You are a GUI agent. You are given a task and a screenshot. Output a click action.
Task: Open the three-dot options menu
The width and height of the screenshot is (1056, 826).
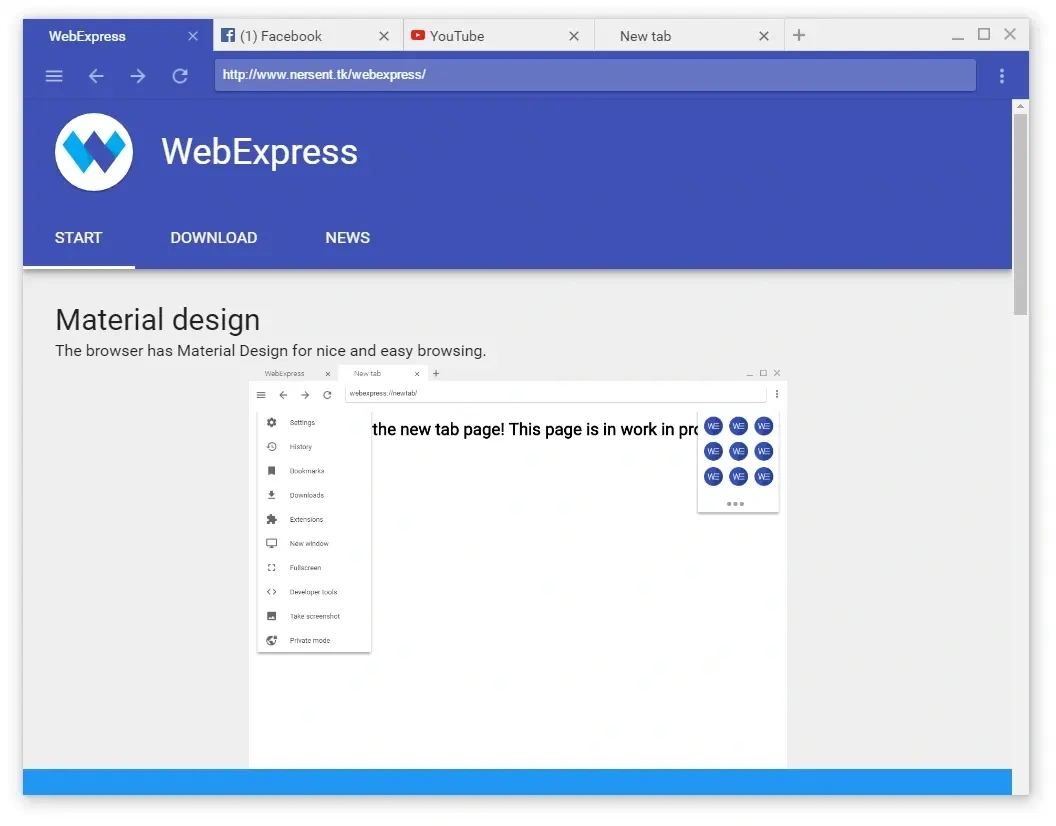click(1001, 75)
